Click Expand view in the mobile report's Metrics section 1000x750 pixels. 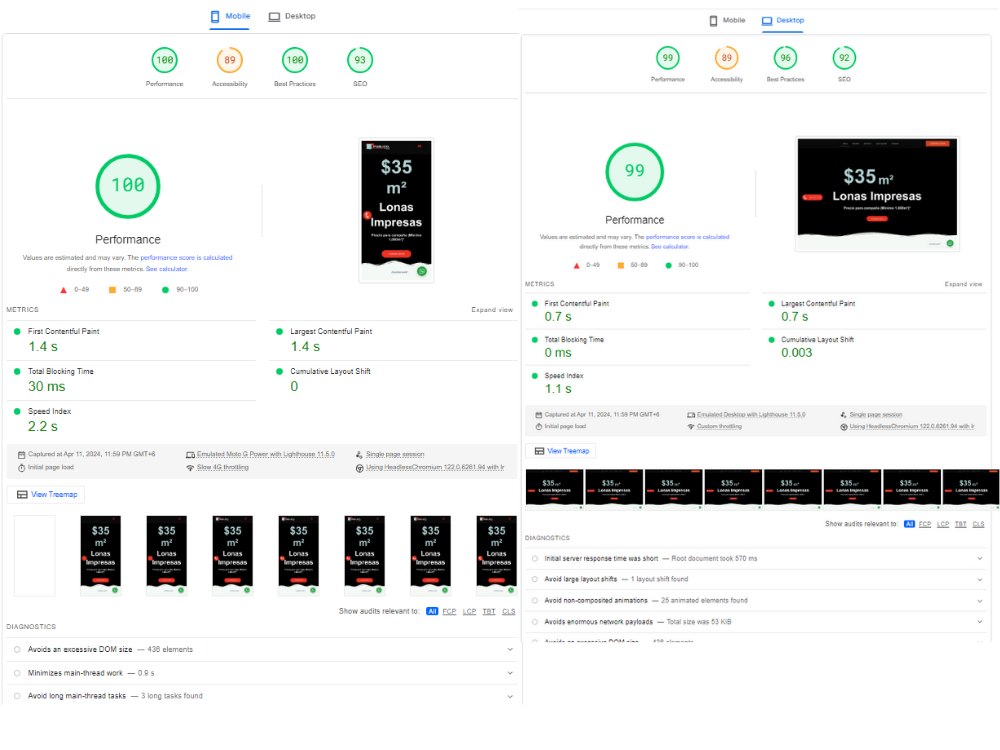[492, 310]
